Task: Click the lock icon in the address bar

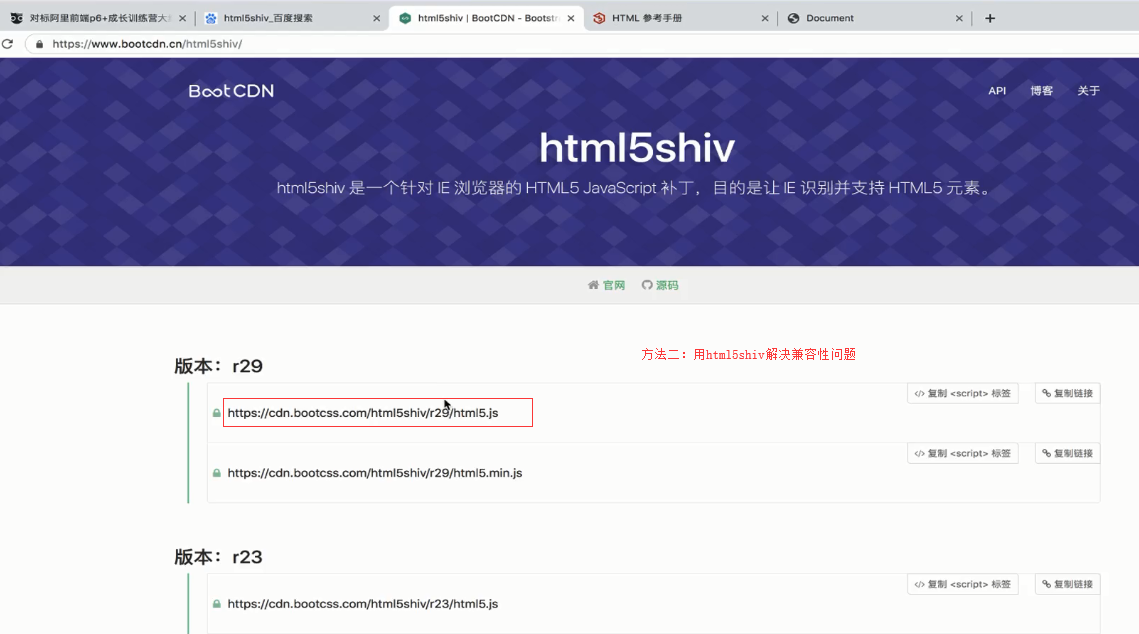Action: pos(39,44)
